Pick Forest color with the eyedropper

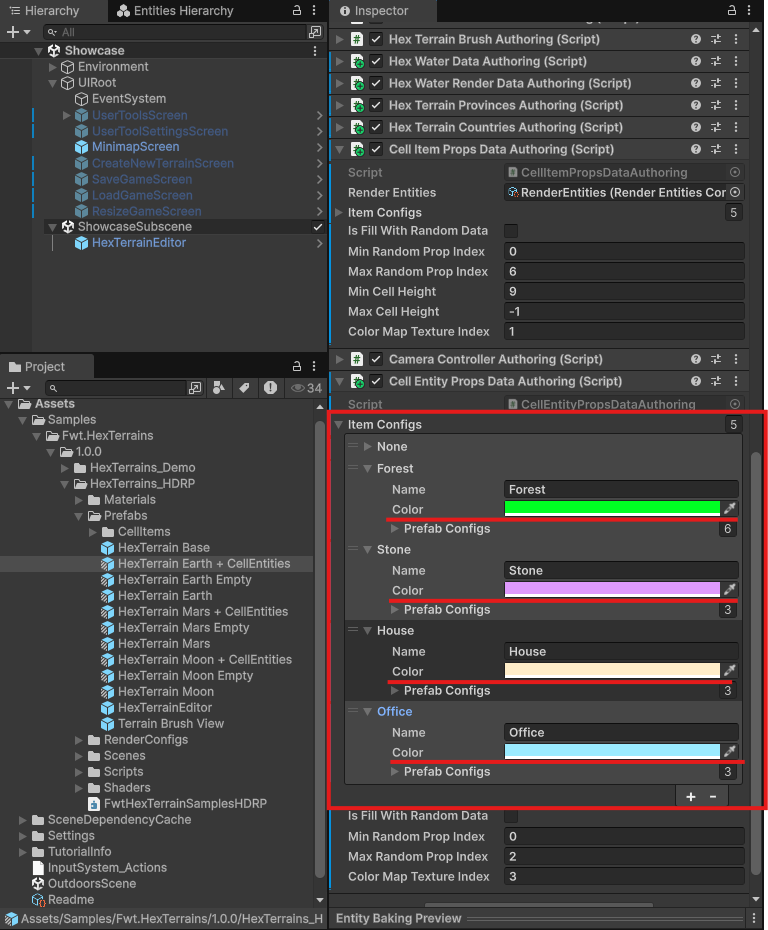730,508
